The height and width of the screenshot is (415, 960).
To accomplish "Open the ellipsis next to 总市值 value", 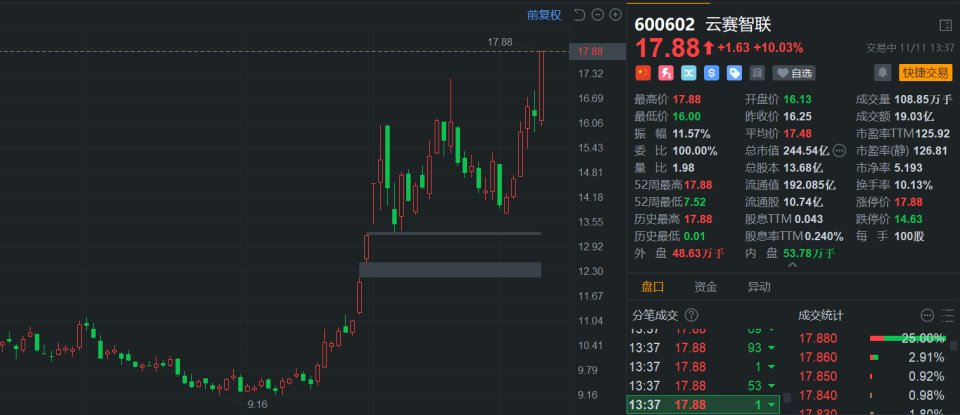I will (839, 151).
